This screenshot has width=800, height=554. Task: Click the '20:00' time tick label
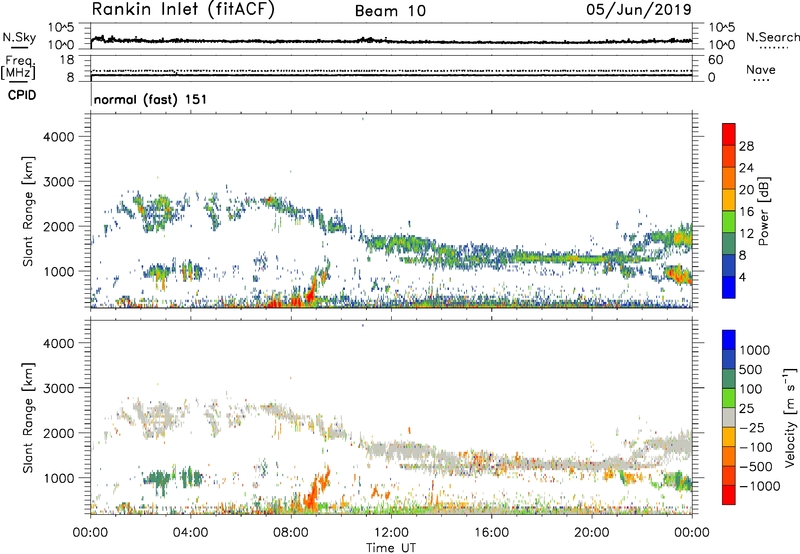(592, 533)
